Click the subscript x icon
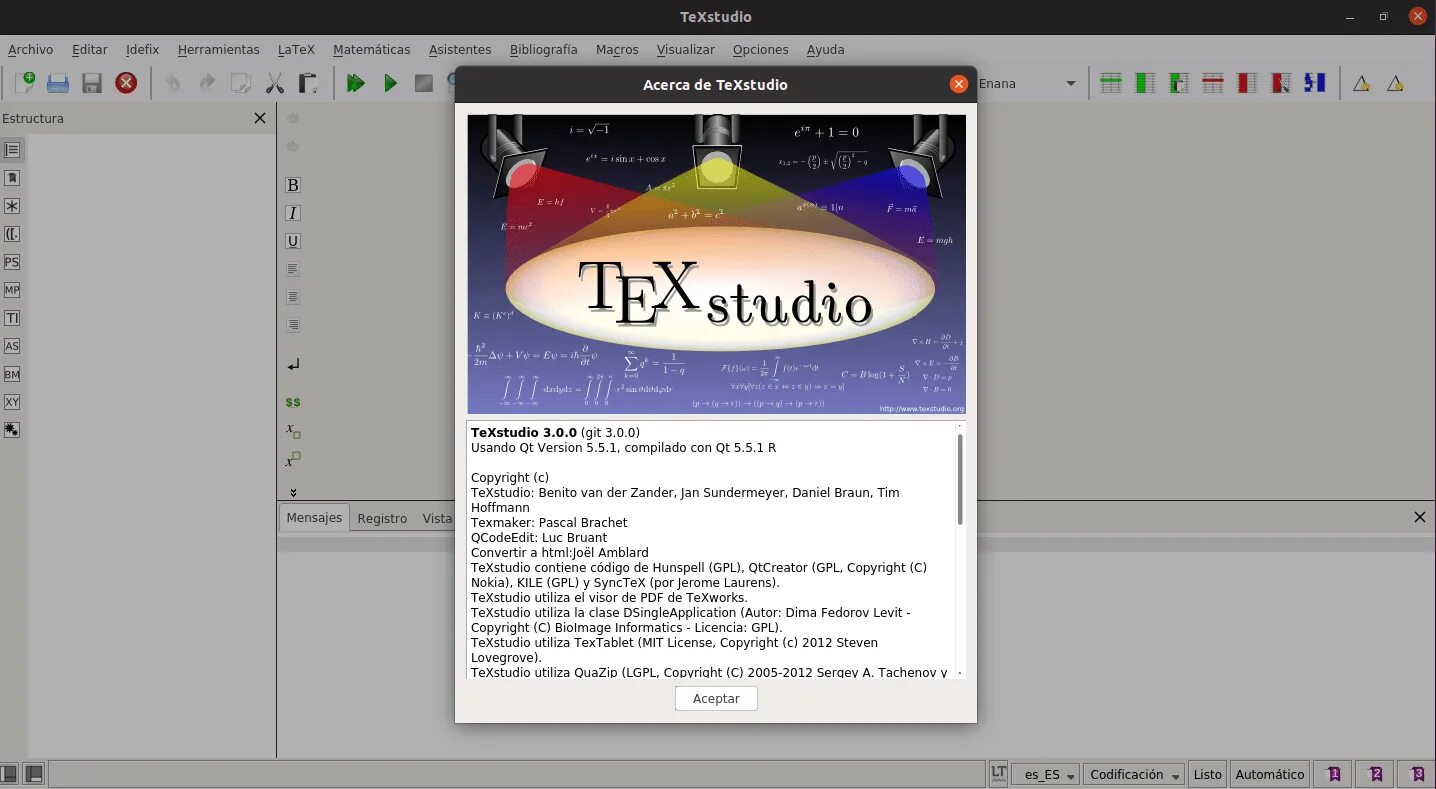Image resolution: width=1436 pixels, height=789 pixels. coord(293,431)
